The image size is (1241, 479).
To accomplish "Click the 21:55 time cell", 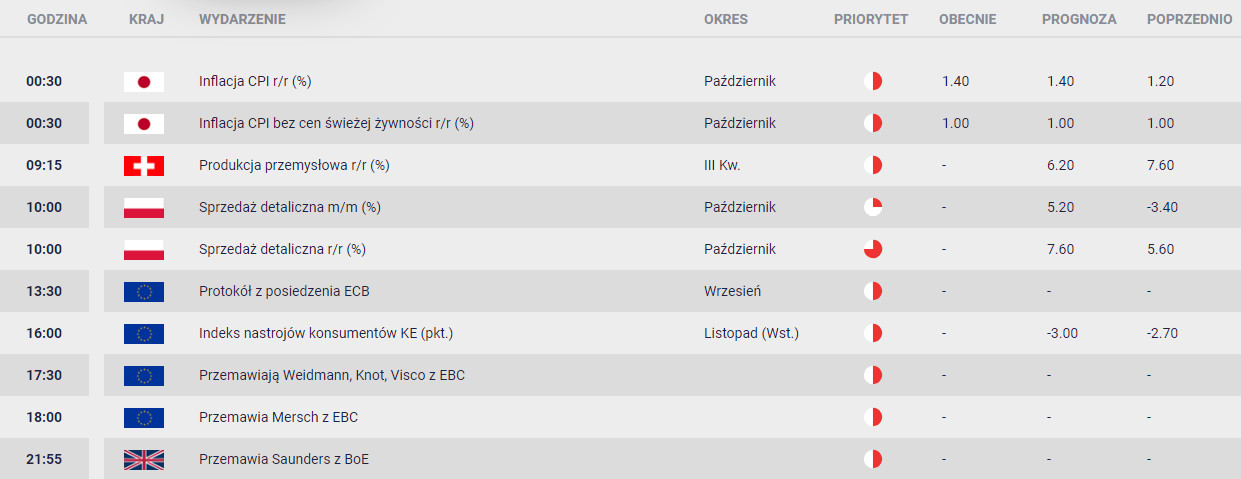I will coord(44,460).
